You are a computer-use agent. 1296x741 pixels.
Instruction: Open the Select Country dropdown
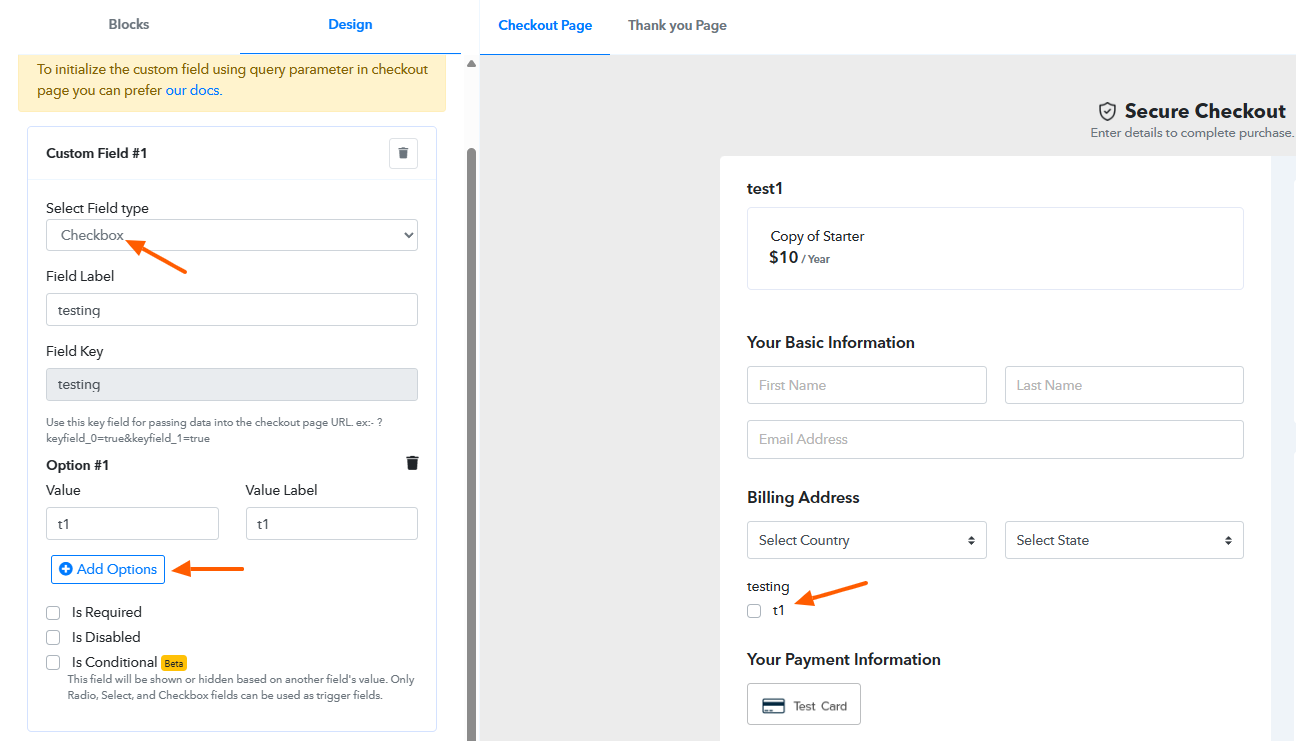coord(866,540)
